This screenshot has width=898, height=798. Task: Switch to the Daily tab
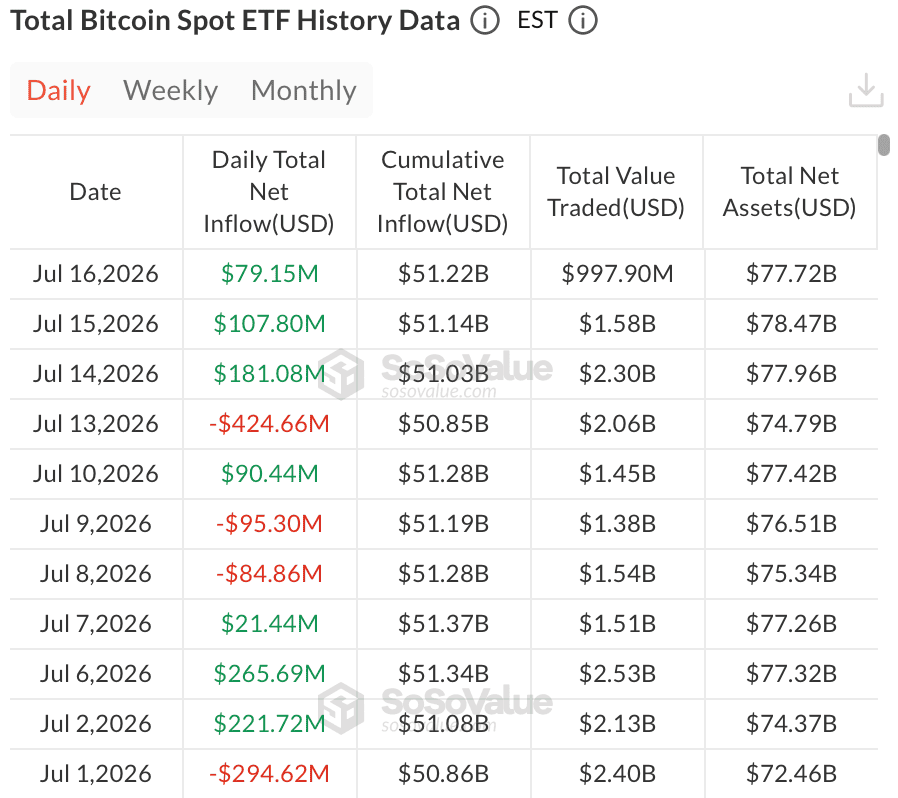(58, 91)
